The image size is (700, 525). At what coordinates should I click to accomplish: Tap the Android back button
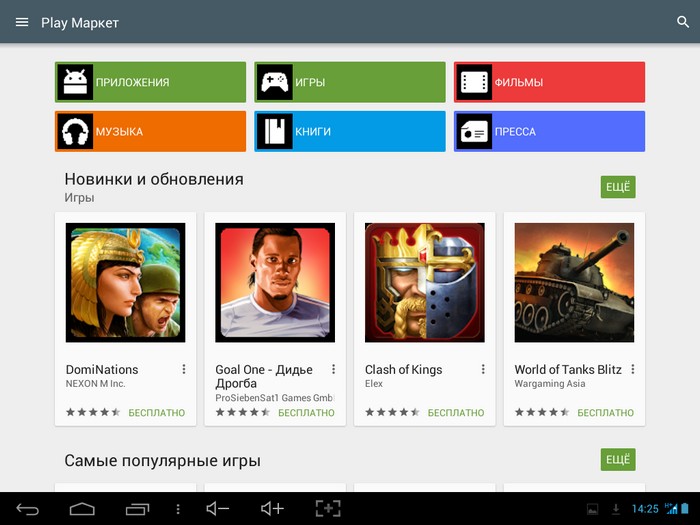pyautogui.click(x=28, y=508)
